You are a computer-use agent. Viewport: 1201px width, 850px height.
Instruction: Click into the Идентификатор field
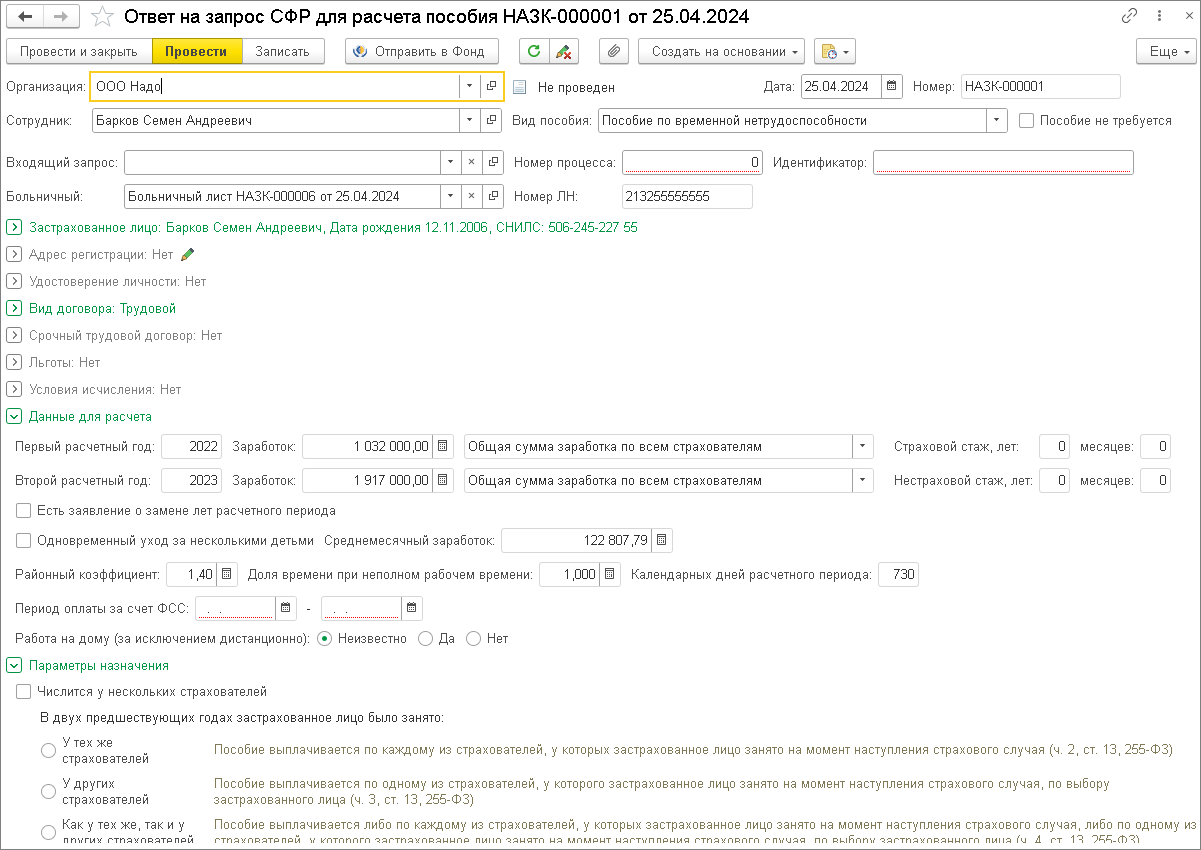coord(1003,162)
